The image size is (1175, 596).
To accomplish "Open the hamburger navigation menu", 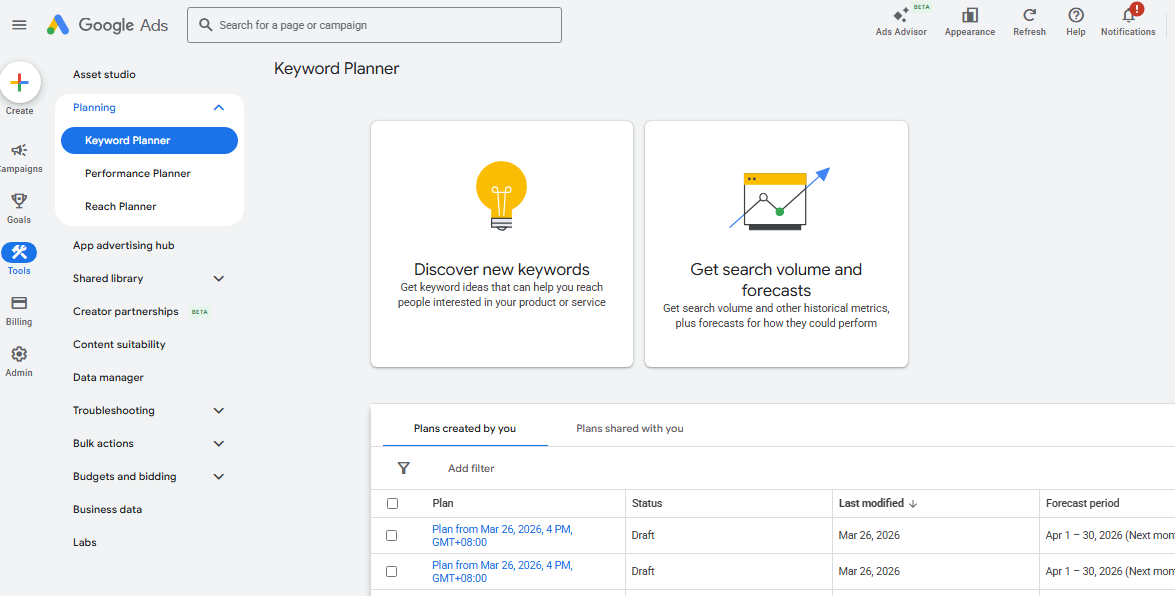I will pyautogui.click(x=19, y=24).
